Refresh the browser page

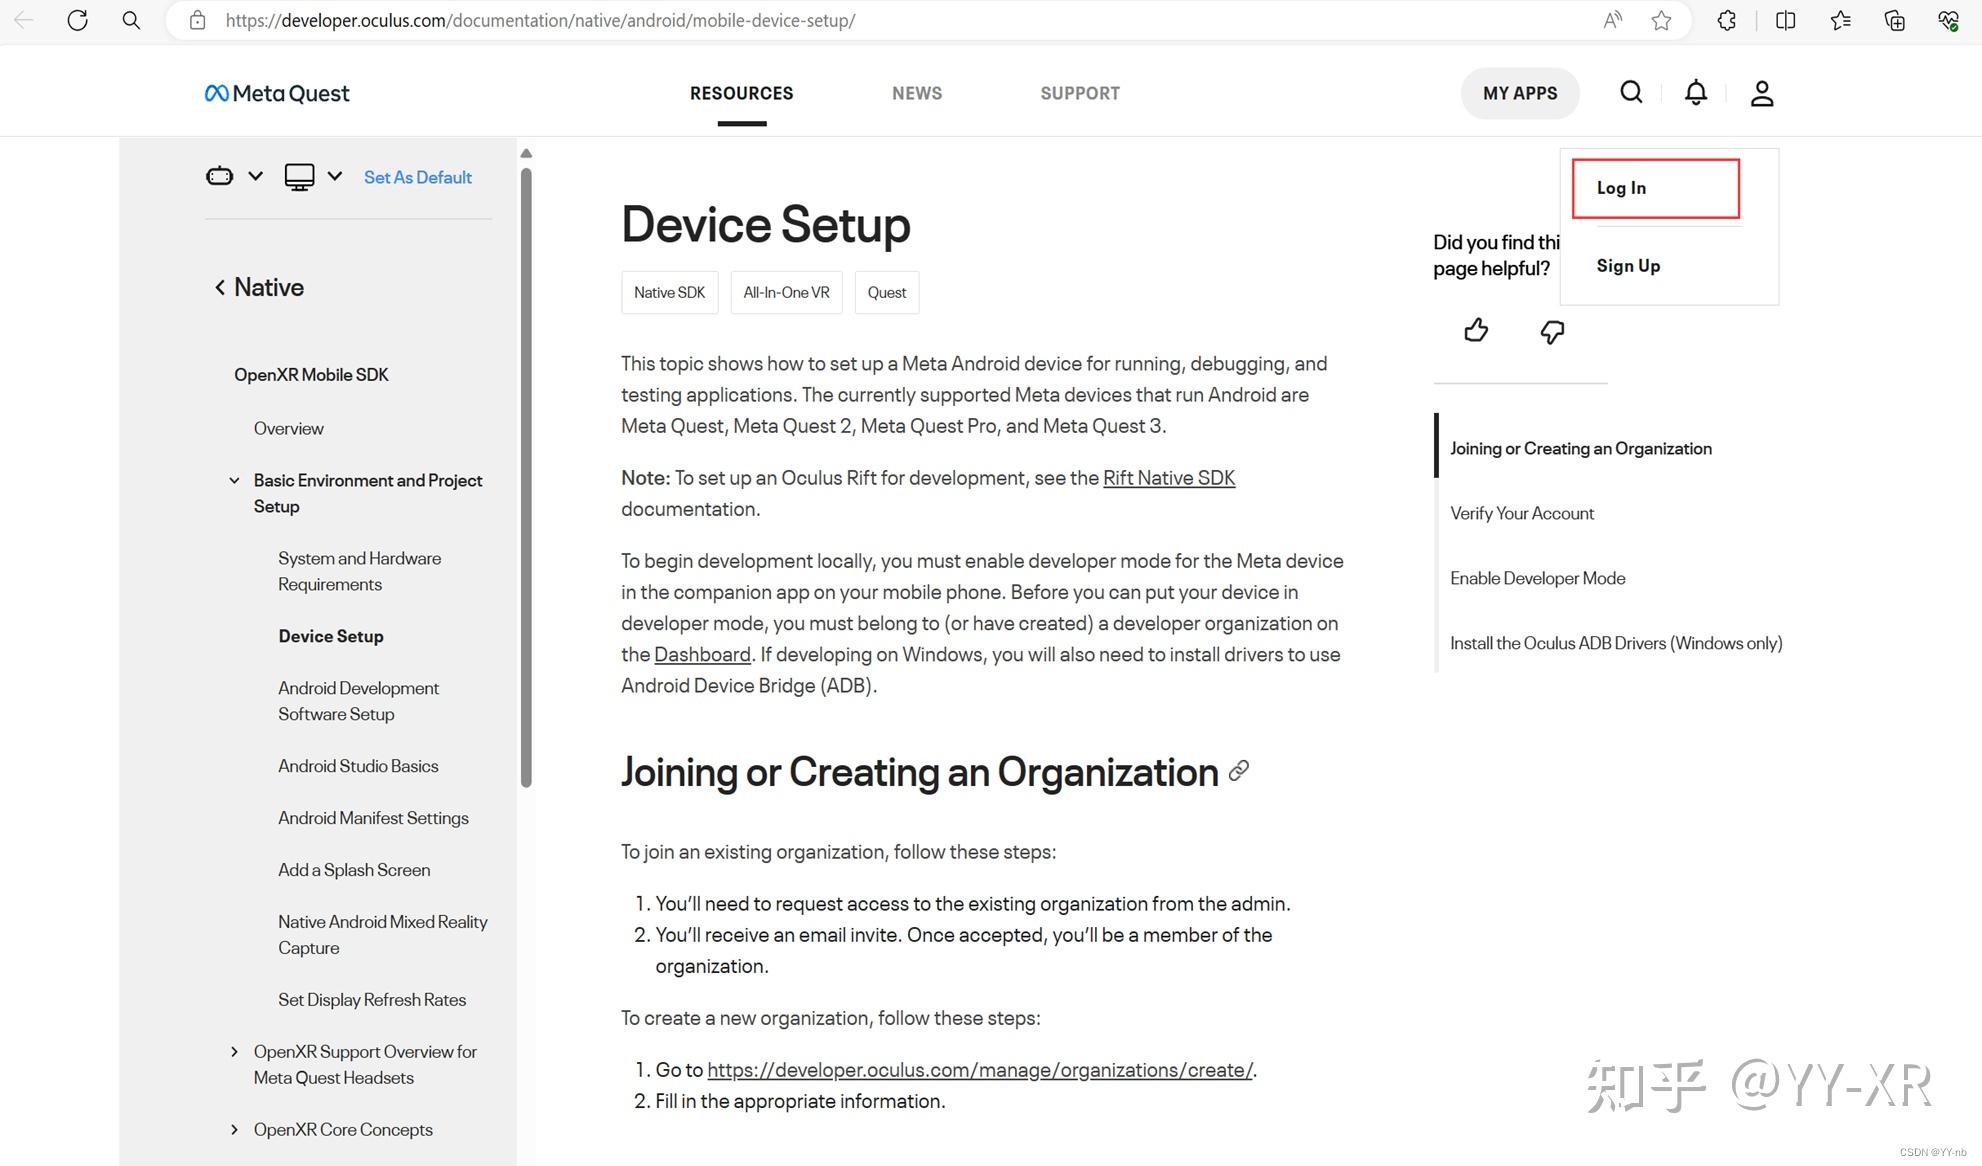coord(77,20)
